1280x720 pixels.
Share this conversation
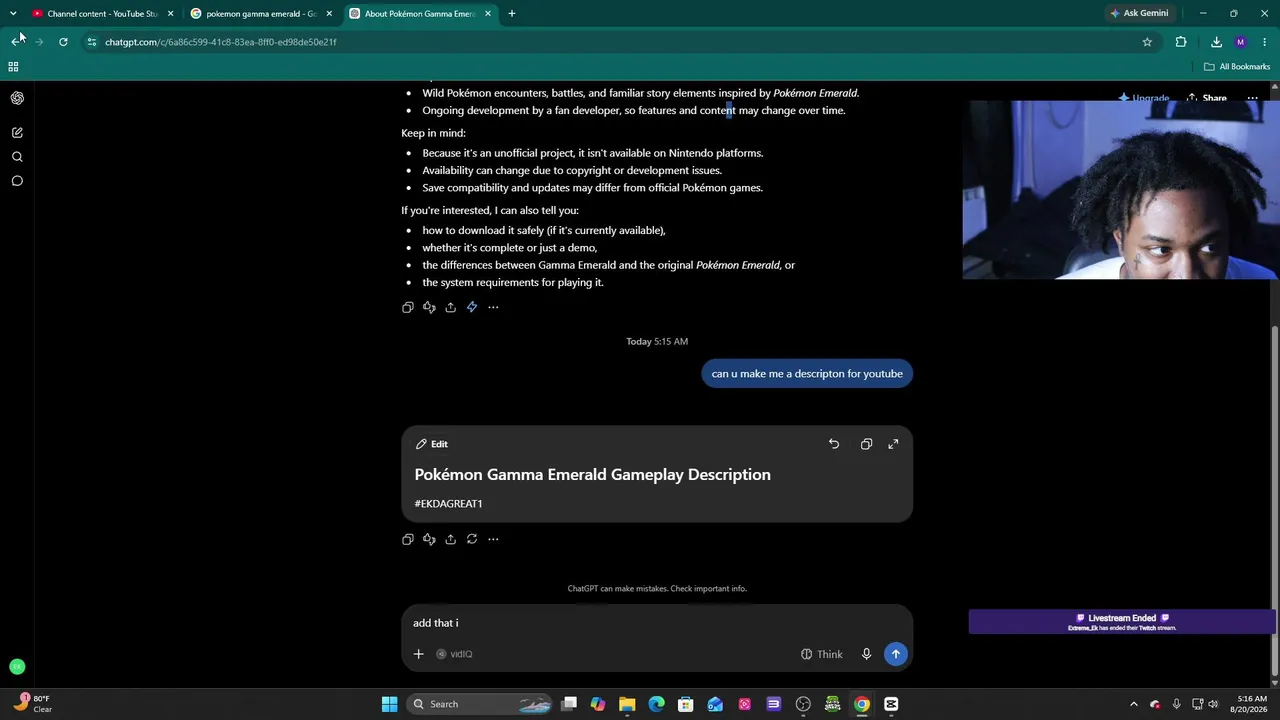tap(1206, 98)
